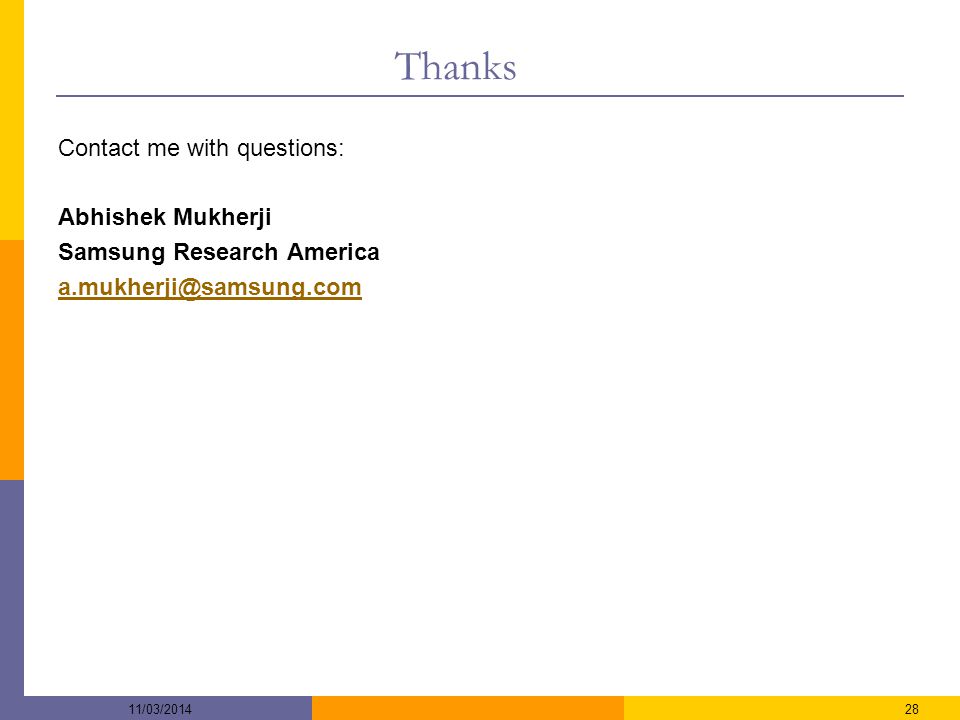
Task: Click the 'Contact me with questions:' text
Action: (201, 148)
